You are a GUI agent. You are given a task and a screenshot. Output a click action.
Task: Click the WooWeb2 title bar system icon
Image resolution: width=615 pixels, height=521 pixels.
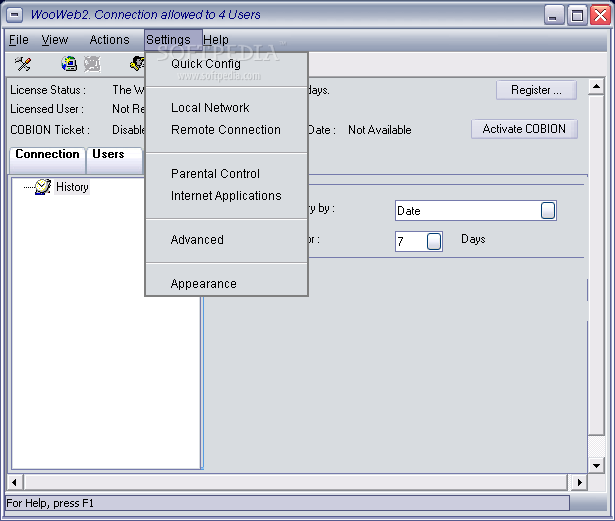point(15,15)
